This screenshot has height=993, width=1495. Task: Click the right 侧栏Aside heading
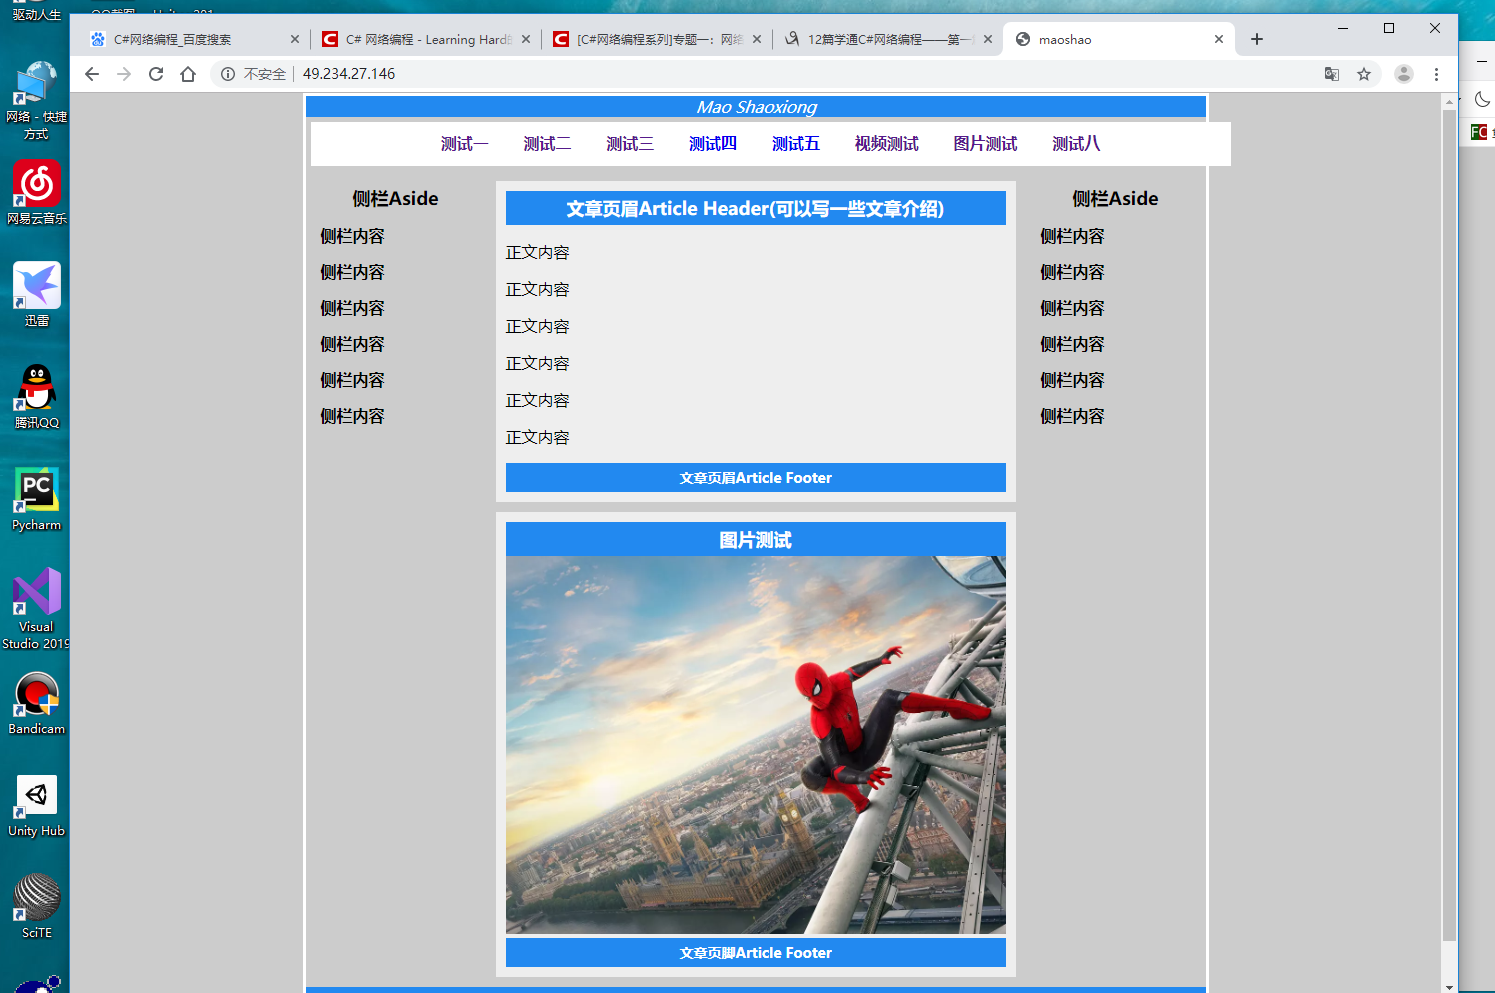1115,199
